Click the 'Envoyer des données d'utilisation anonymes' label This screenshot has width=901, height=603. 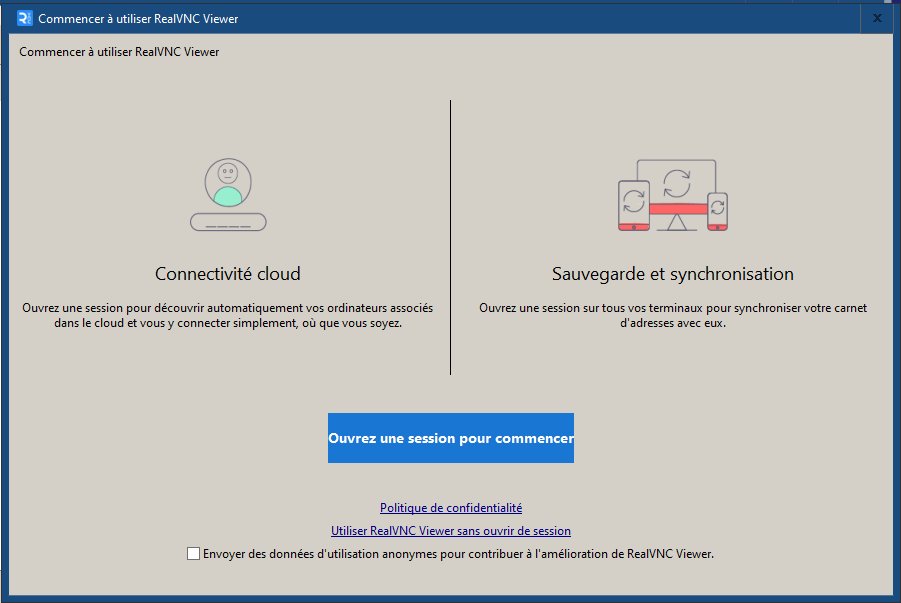coord(458,554)
